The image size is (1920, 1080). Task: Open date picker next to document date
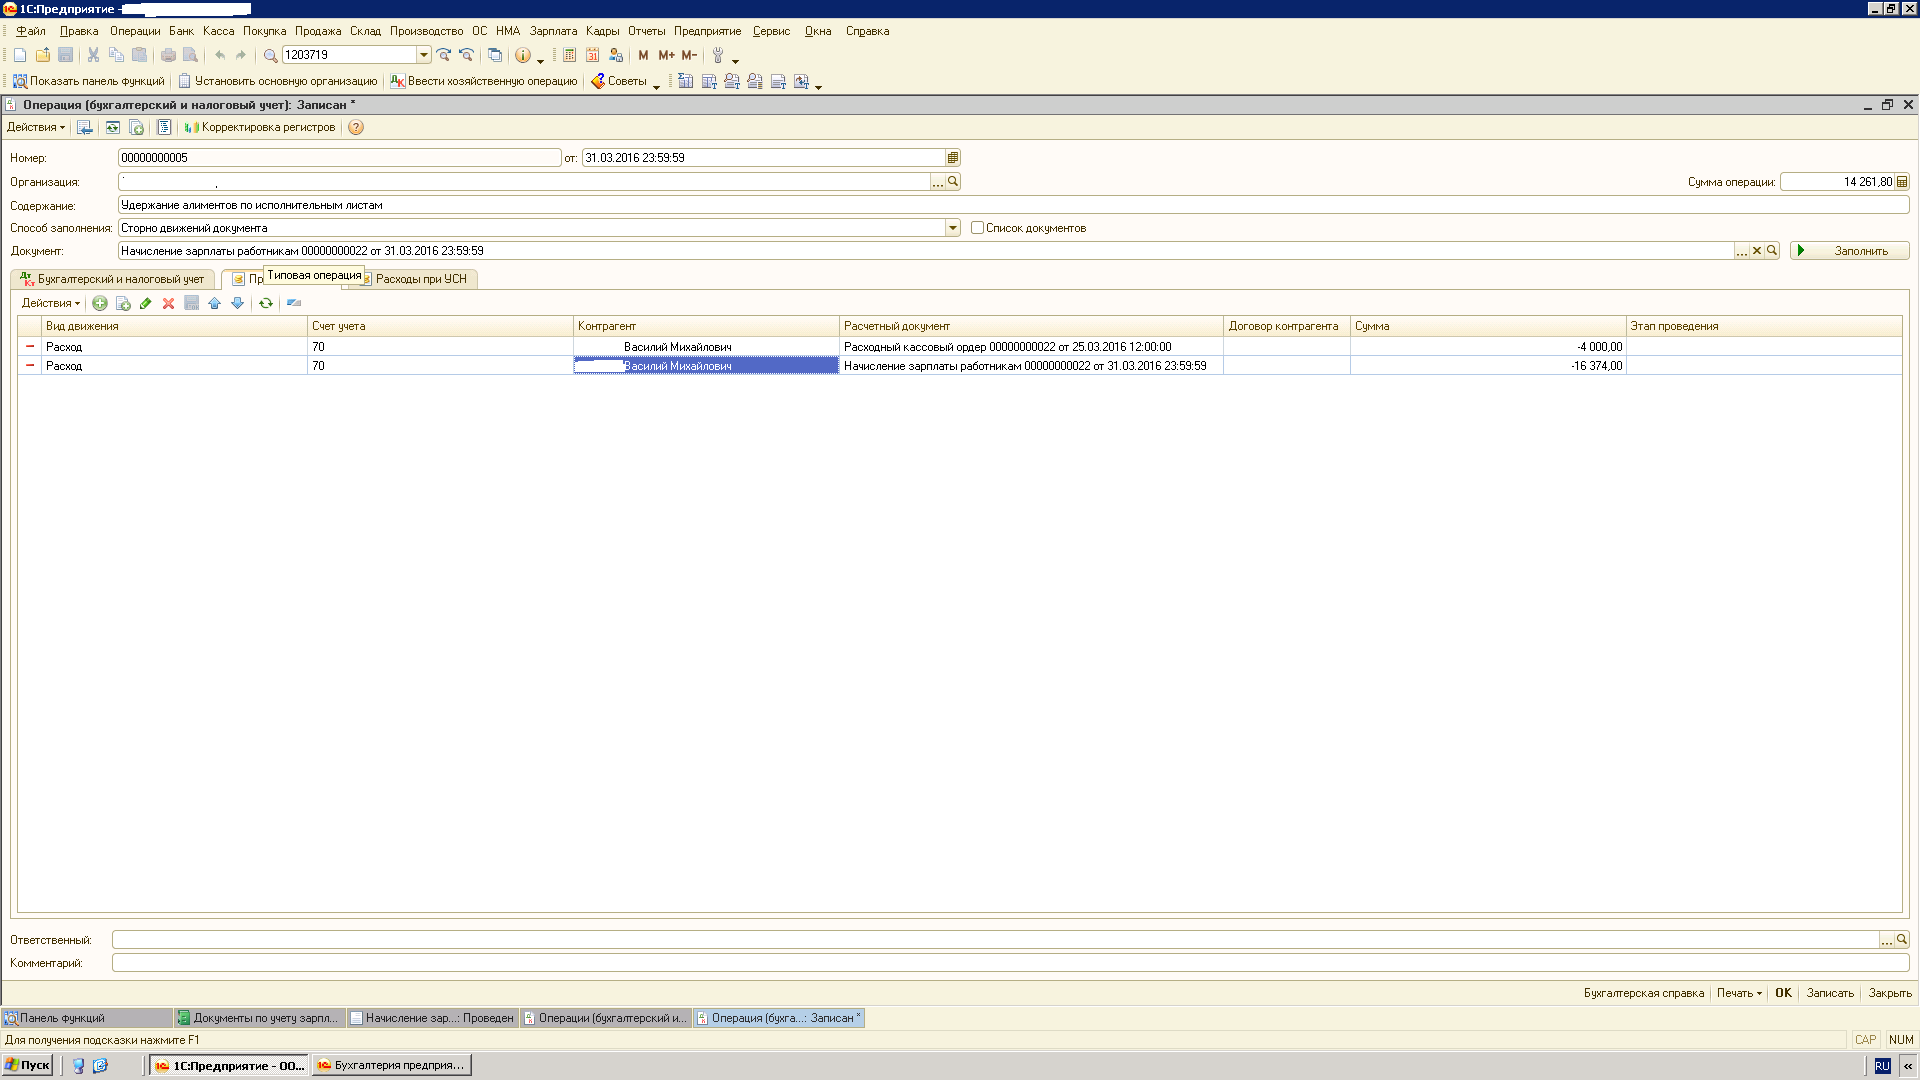click(x=952, y=158)
